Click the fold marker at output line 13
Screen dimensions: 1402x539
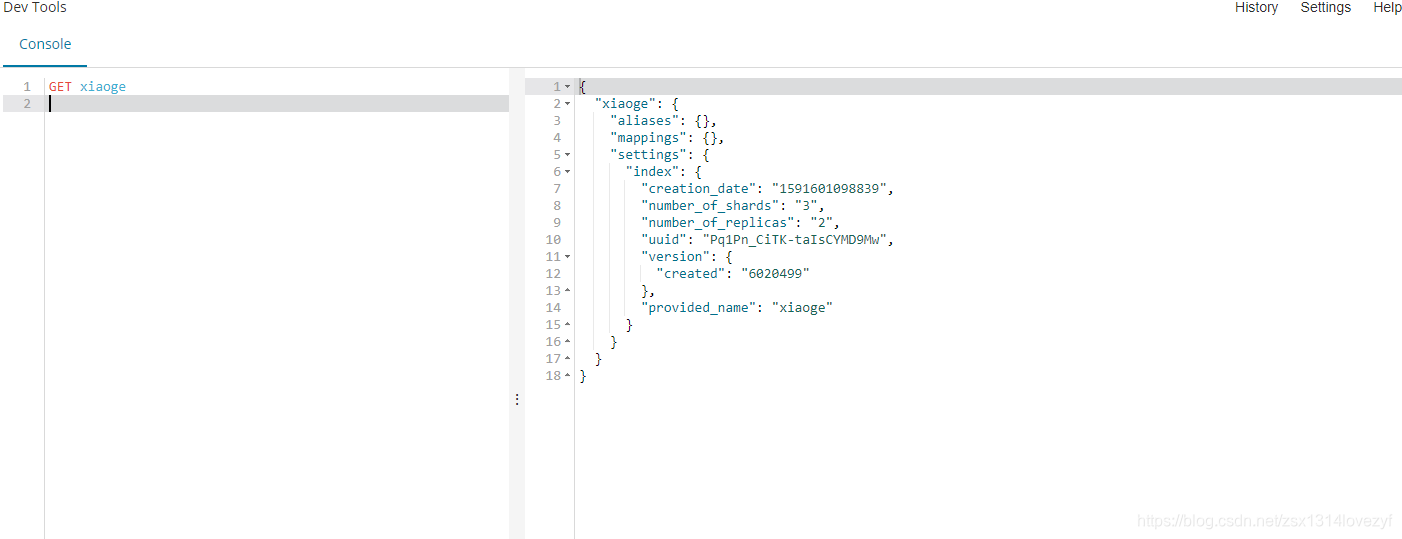click(568, 291)
